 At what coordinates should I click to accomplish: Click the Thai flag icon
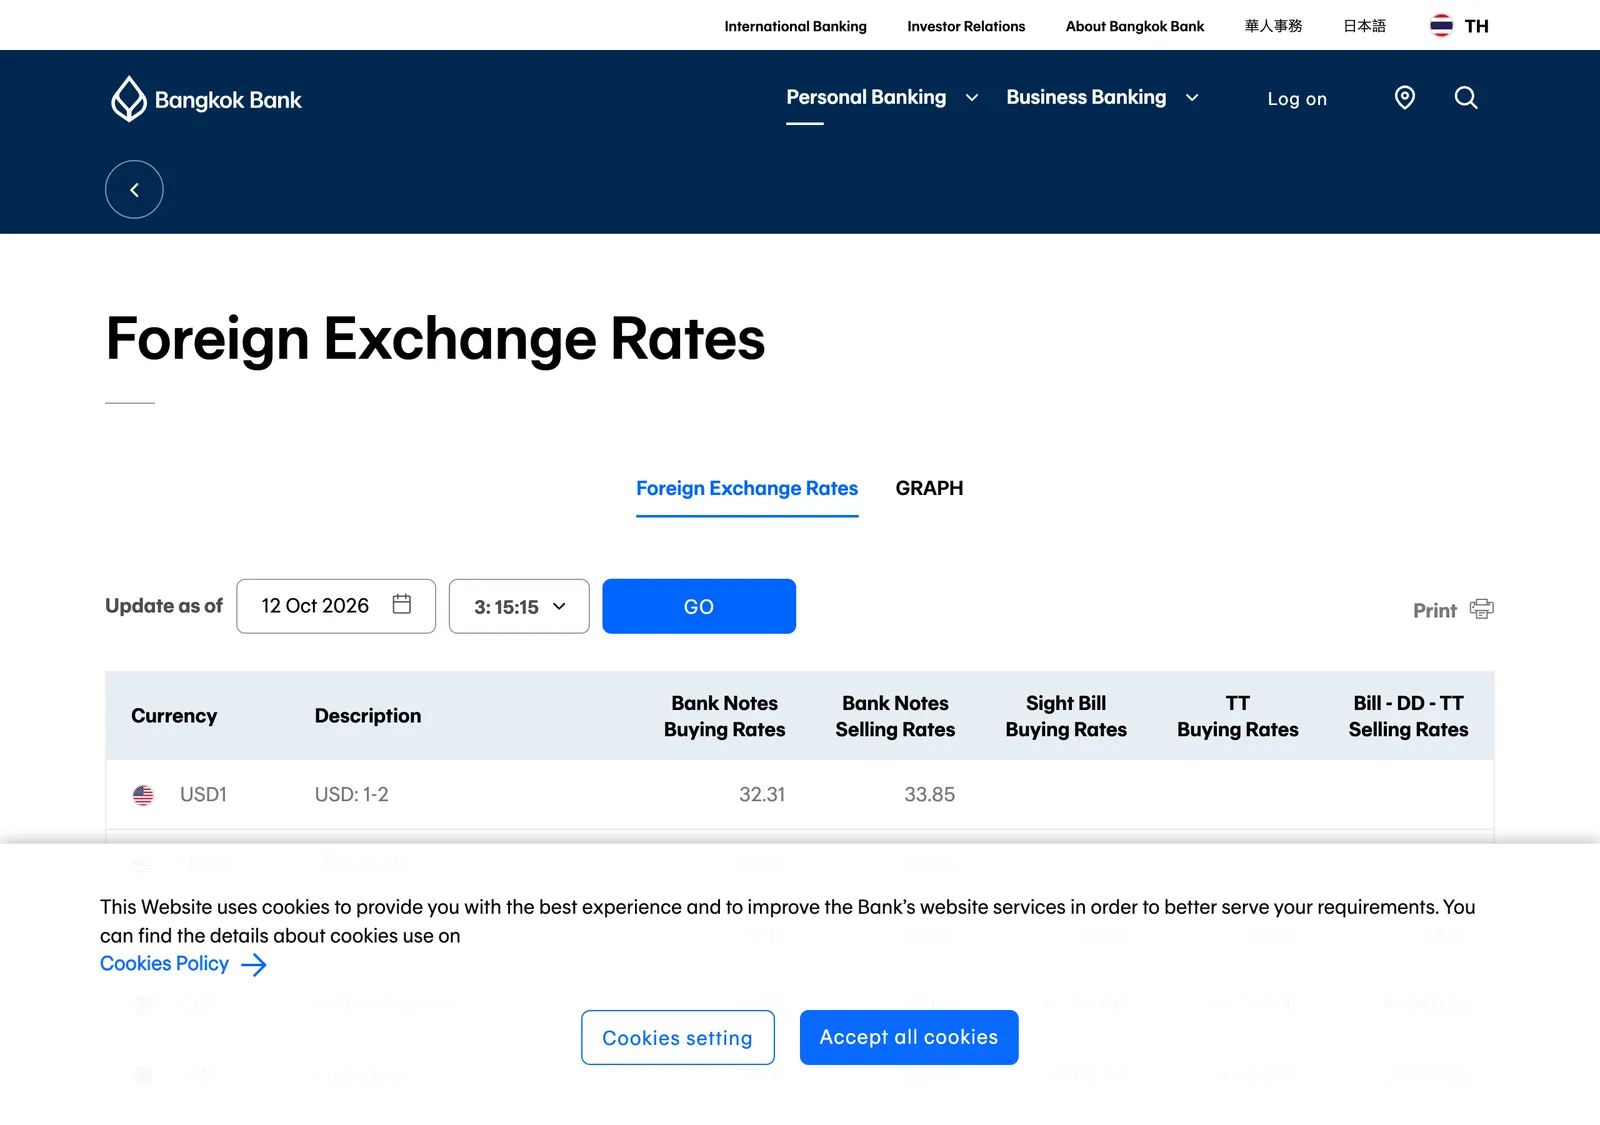(x=1441, y=26)
